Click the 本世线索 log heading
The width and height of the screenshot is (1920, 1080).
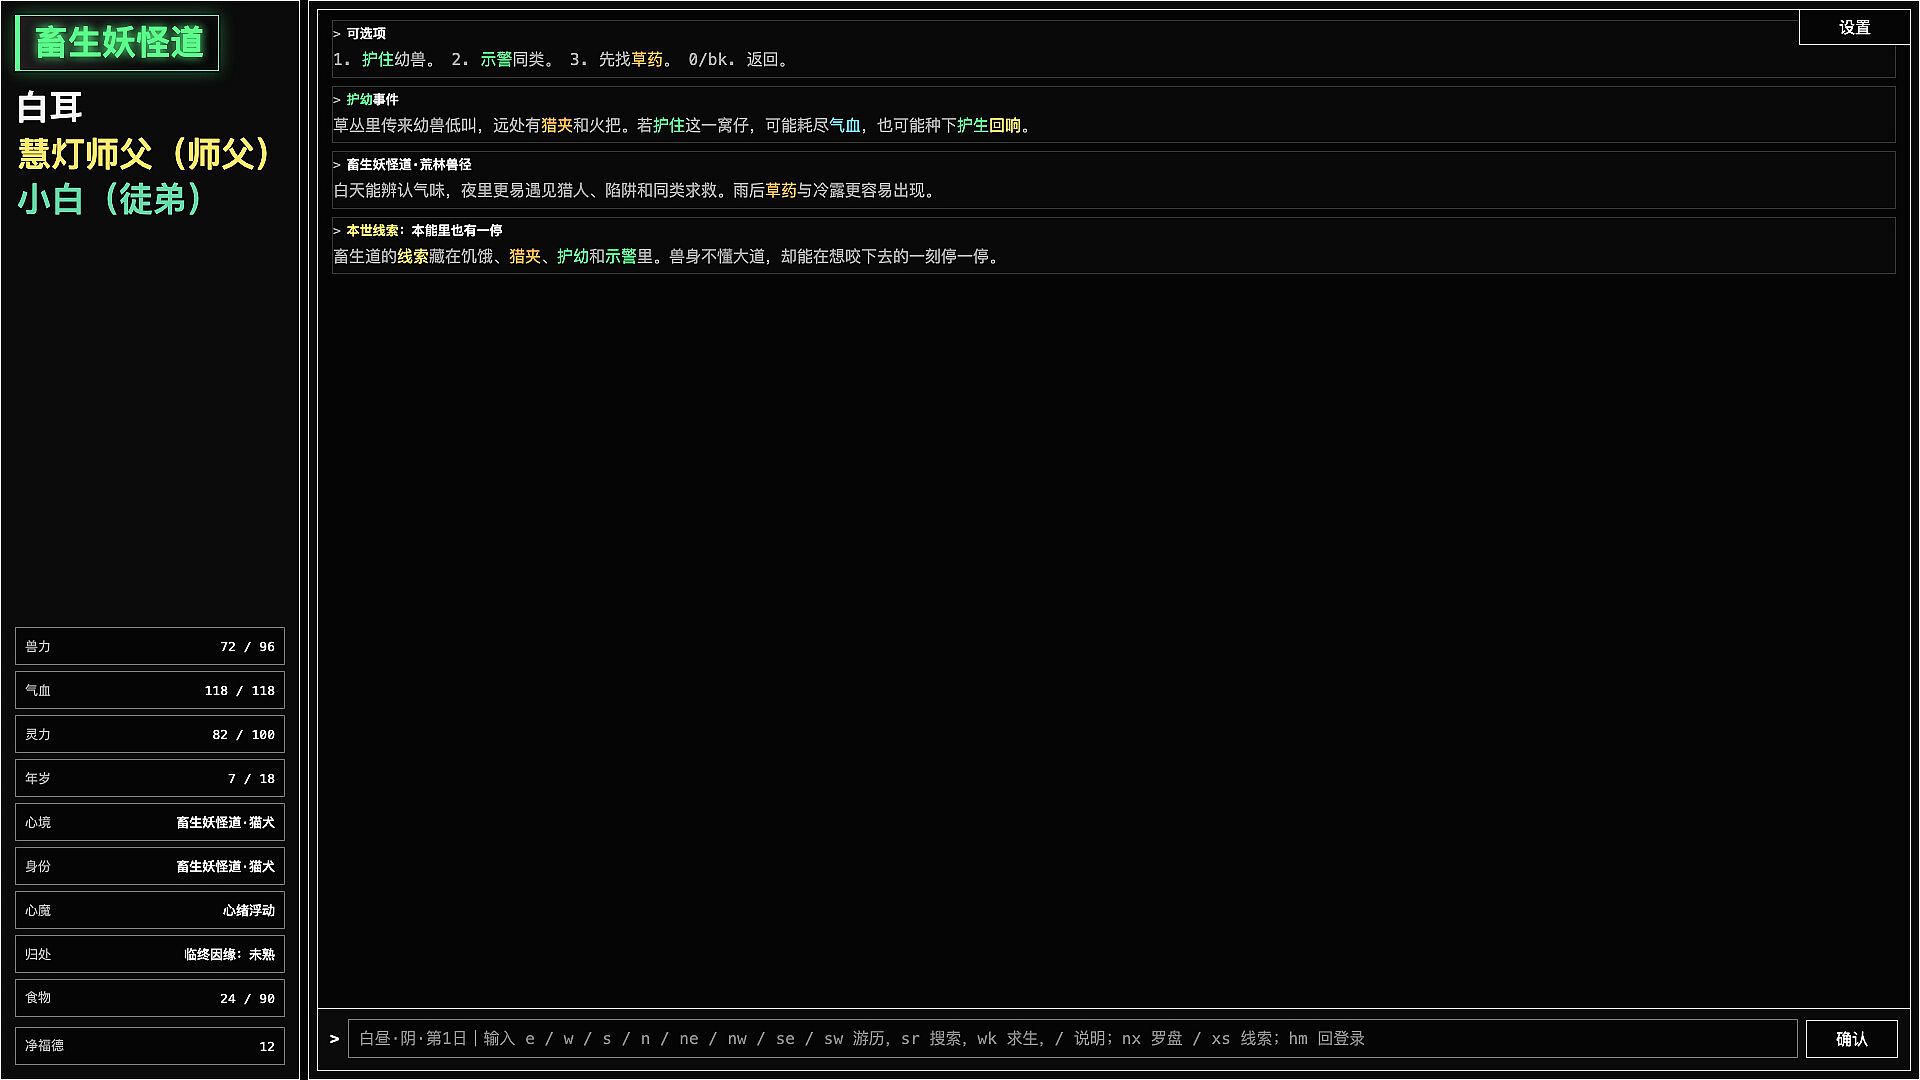tap(424, 230)
